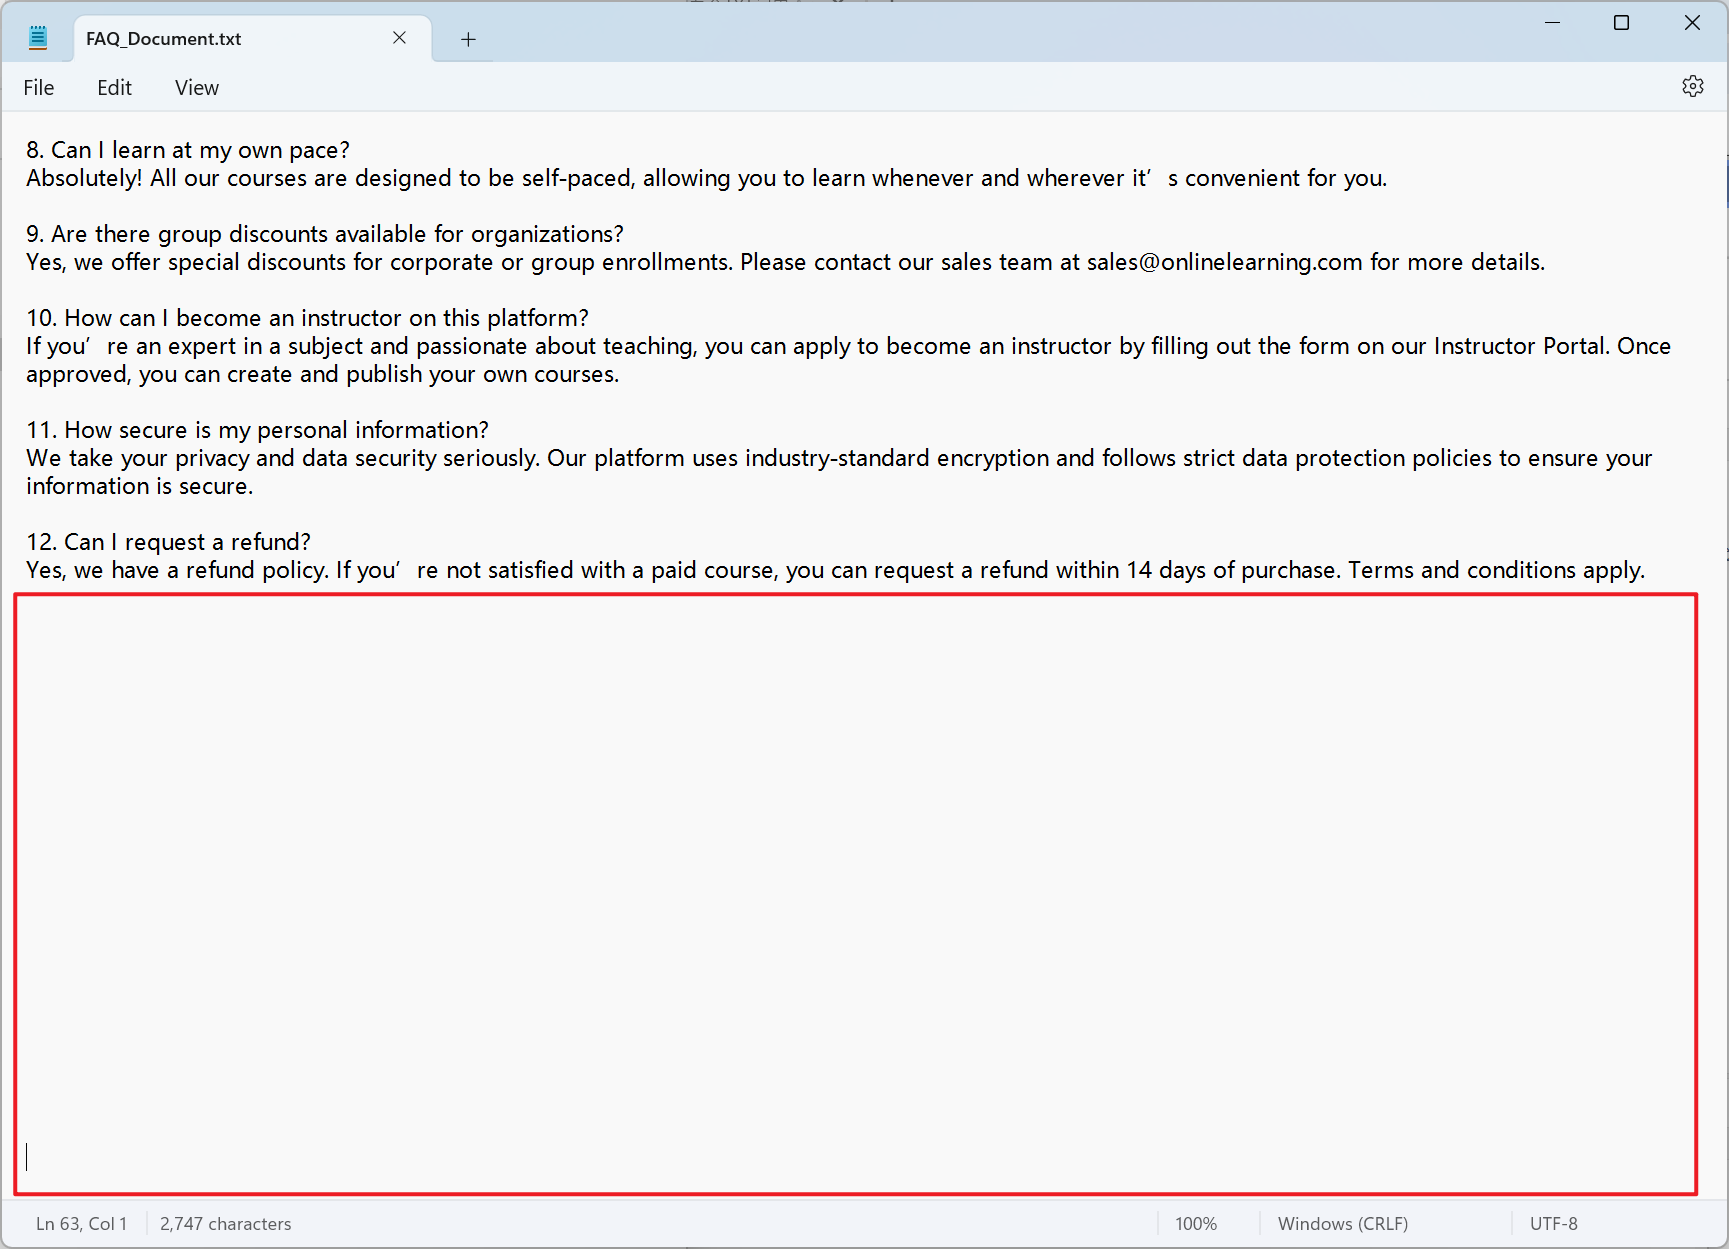1729x1249 pixels.
Task: Click the sales@onlinelearning.com email text
Action: click(x=1224, y=262)
